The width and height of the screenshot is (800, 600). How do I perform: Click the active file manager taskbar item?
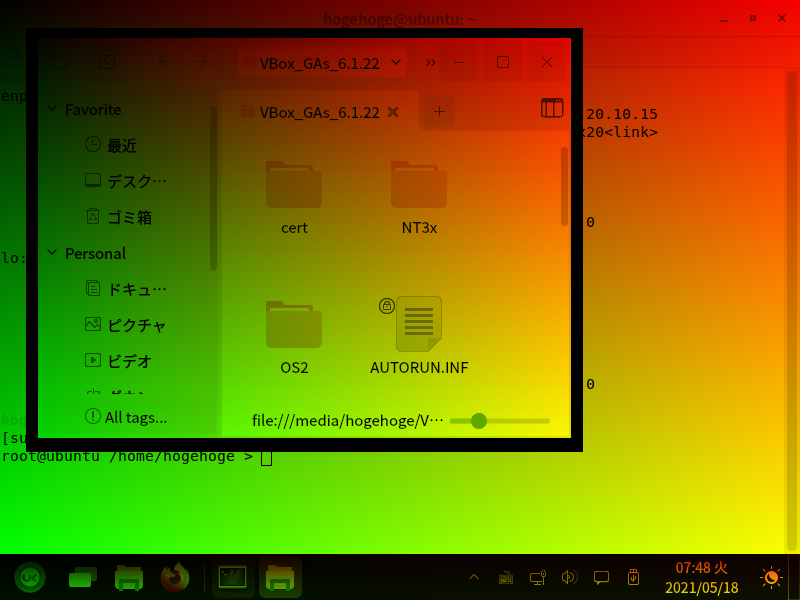coord(280,578)
